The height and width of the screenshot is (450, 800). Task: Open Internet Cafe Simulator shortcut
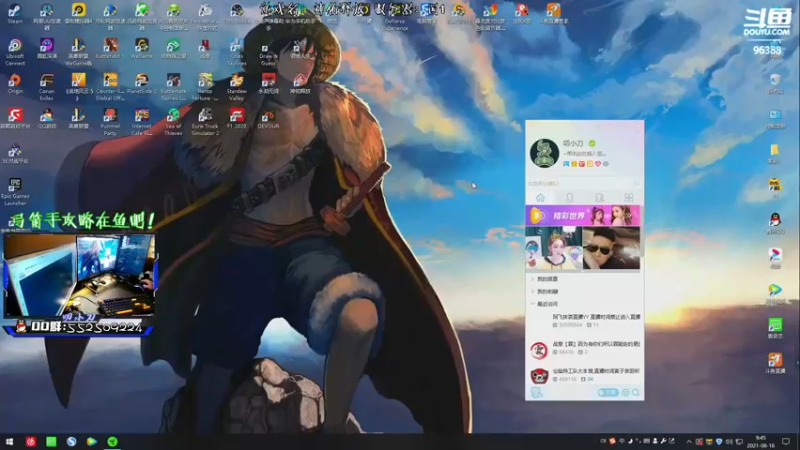click(x=141, y=121)
